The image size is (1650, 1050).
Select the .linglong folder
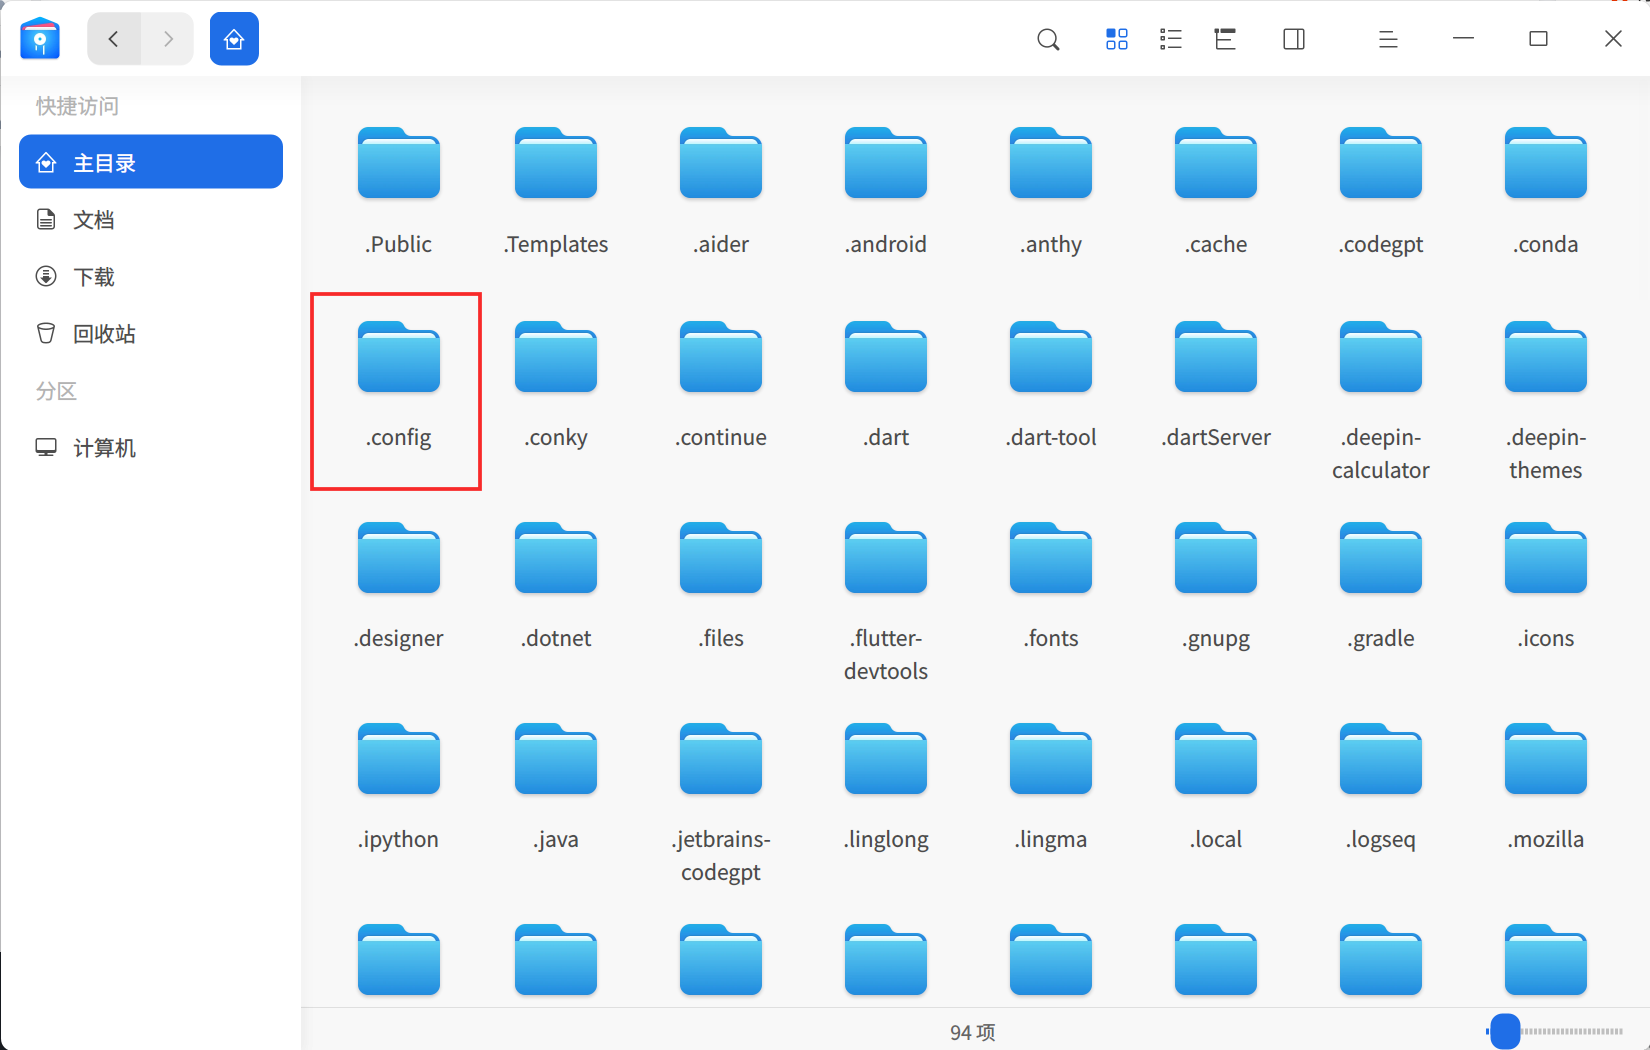coord(886,788)
